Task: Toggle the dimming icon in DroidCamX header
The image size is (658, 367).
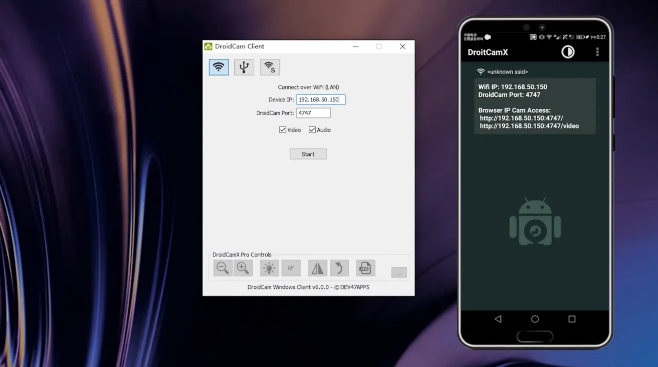Action: 568,52
